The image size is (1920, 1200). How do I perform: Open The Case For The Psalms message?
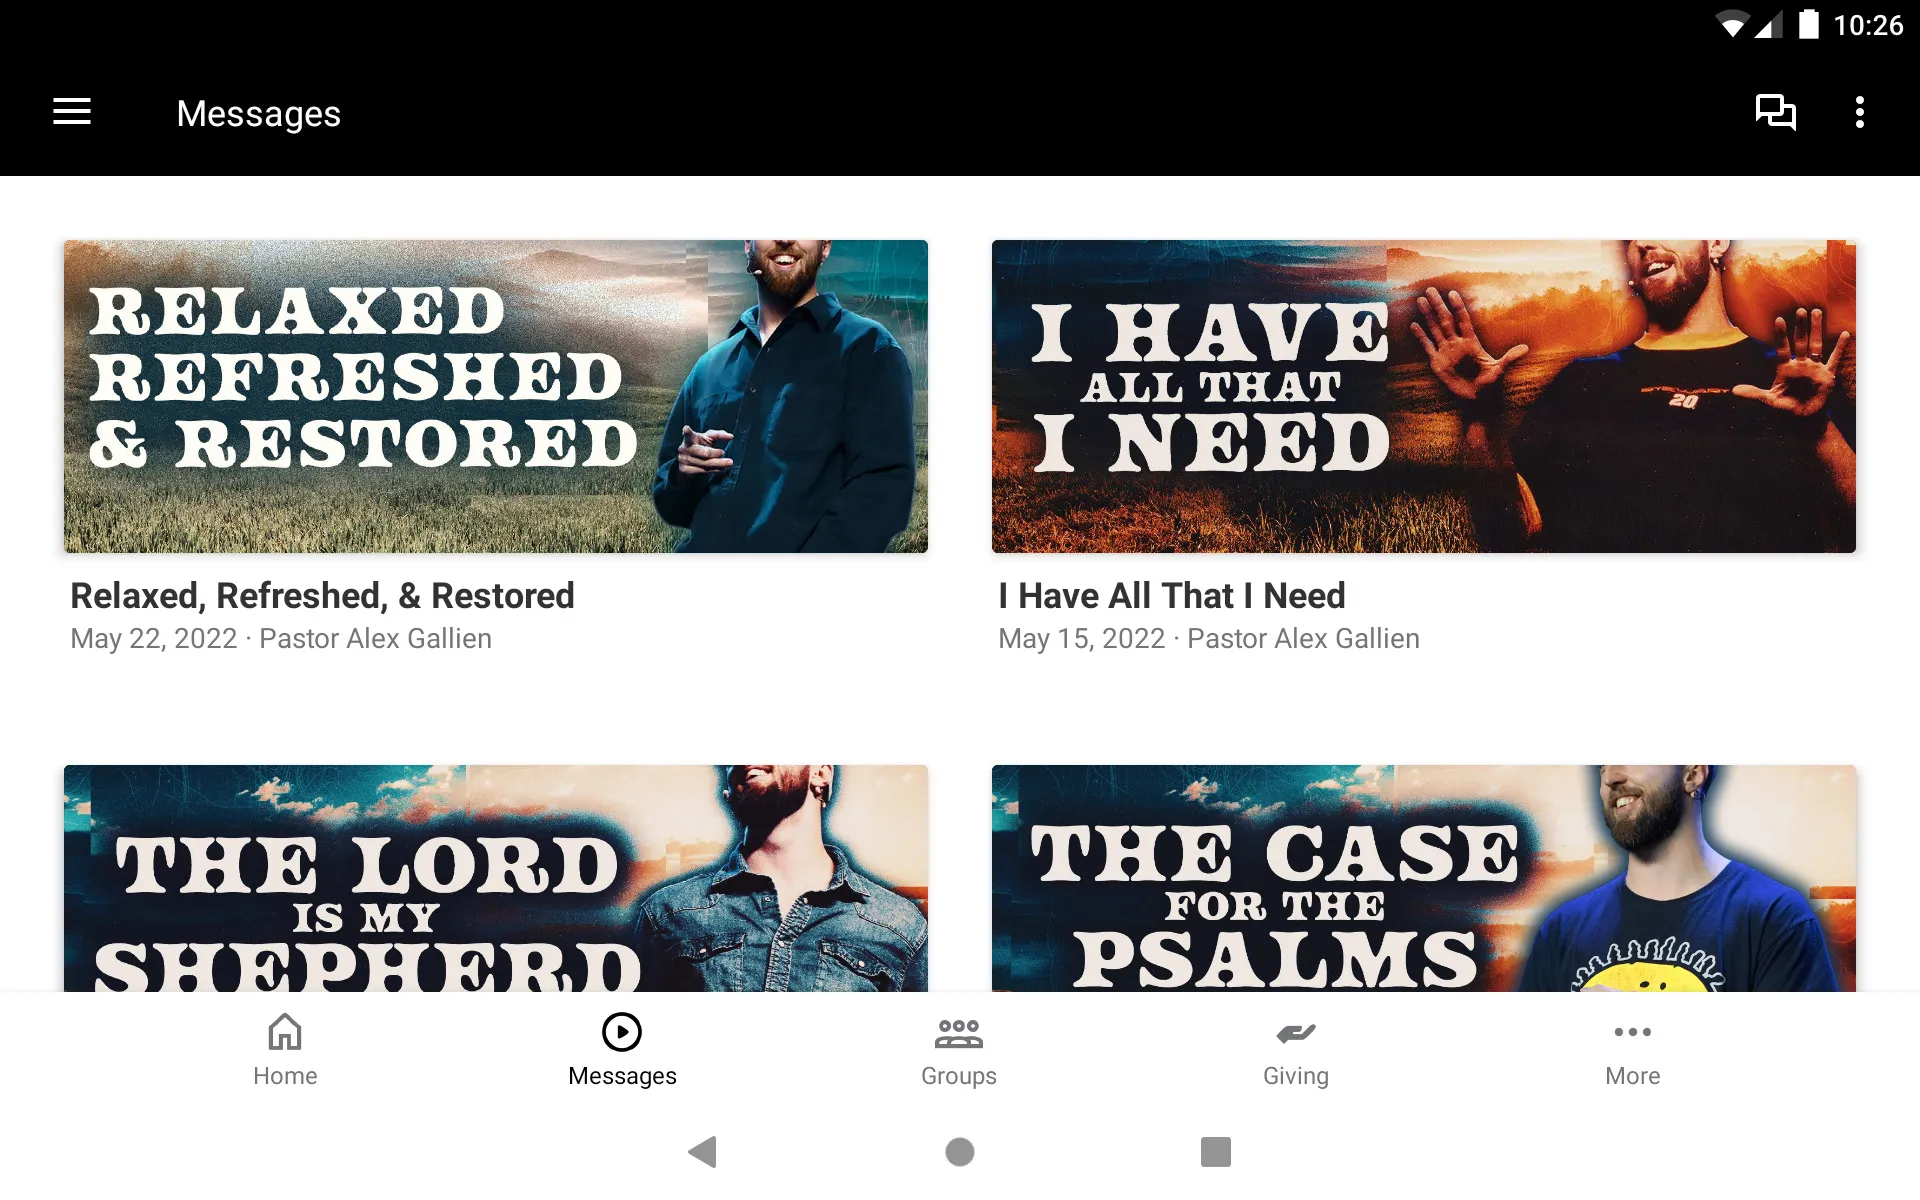click(x=1422, y=878)
